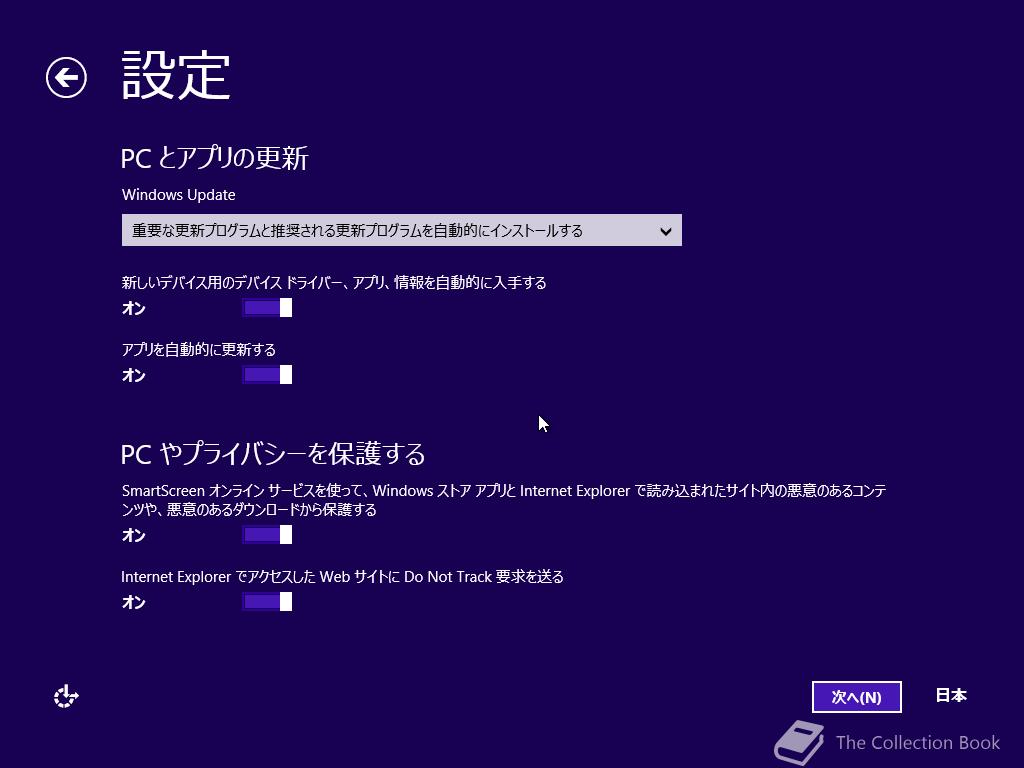Image resolution: width=1024 pixels, height=768 pixels.
Task: Click the 新しいデバイス用のデバイス ドライバー label
Action: coord(334,283)
